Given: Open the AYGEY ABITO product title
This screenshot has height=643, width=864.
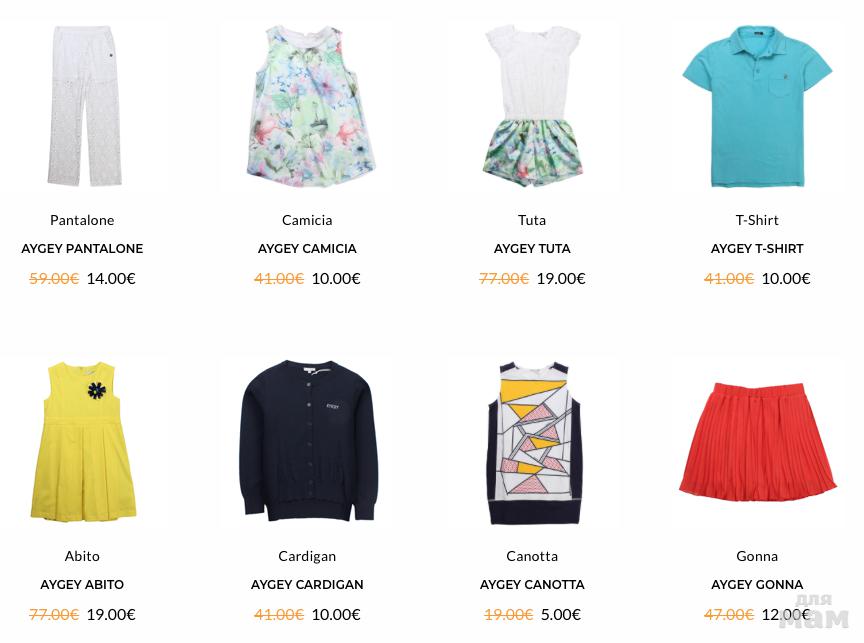Looking at the screenshot, I should (82, 585).
